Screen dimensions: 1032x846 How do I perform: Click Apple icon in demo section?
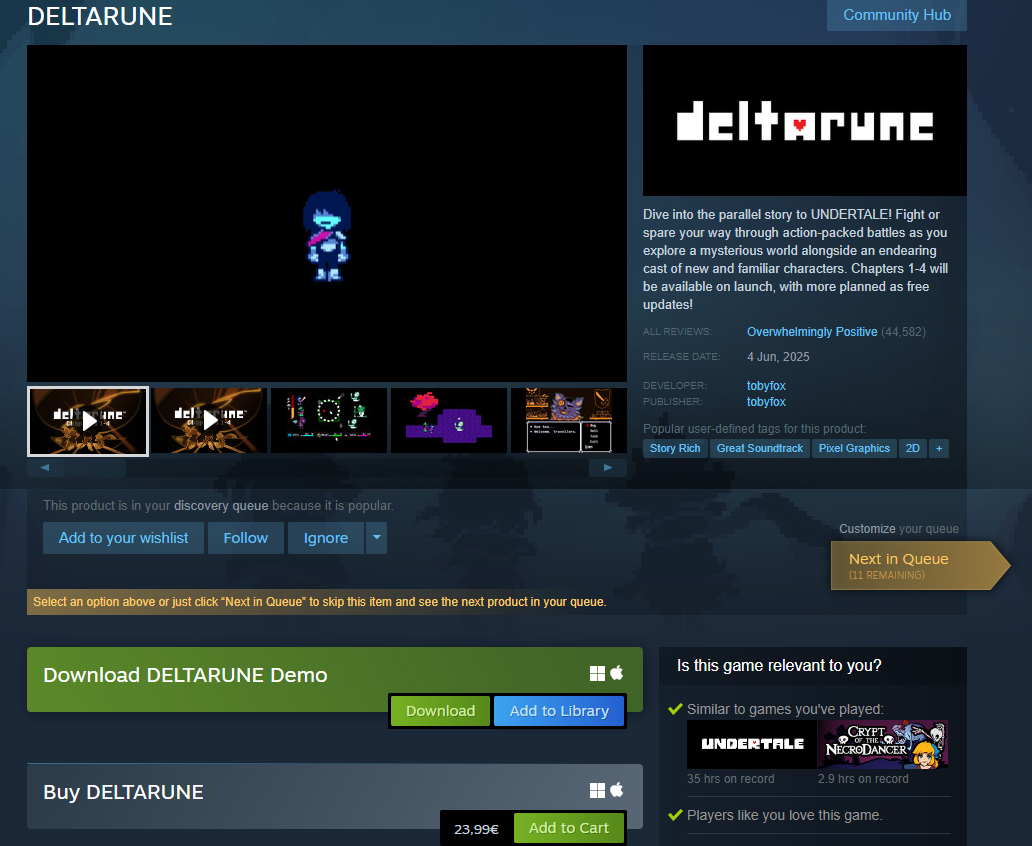pos(617,673)
